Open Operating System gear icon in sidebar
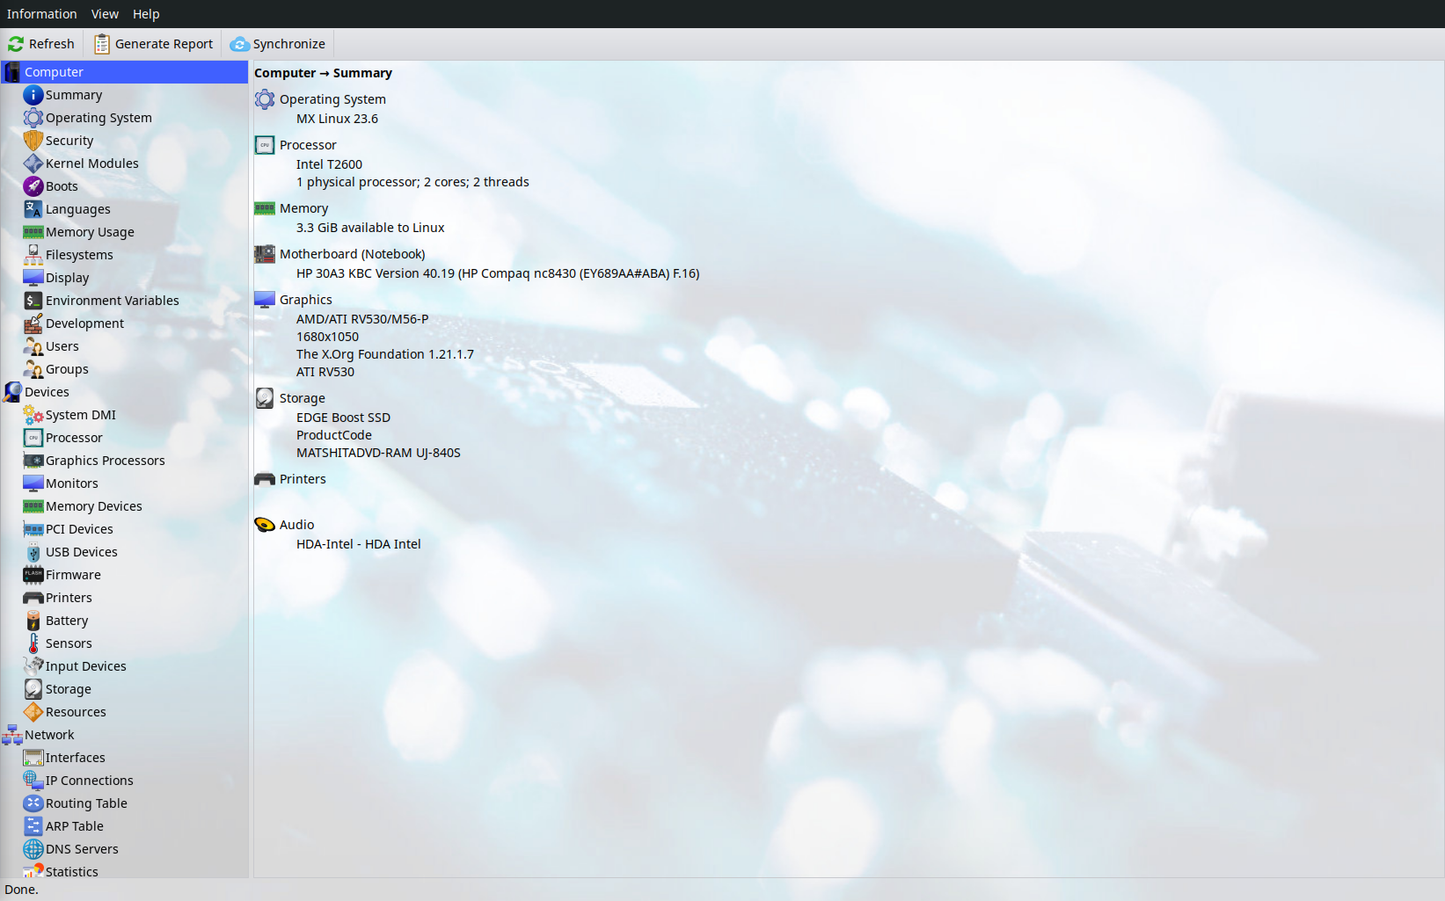Viewport: 1445px width, 901px height. 33,118
